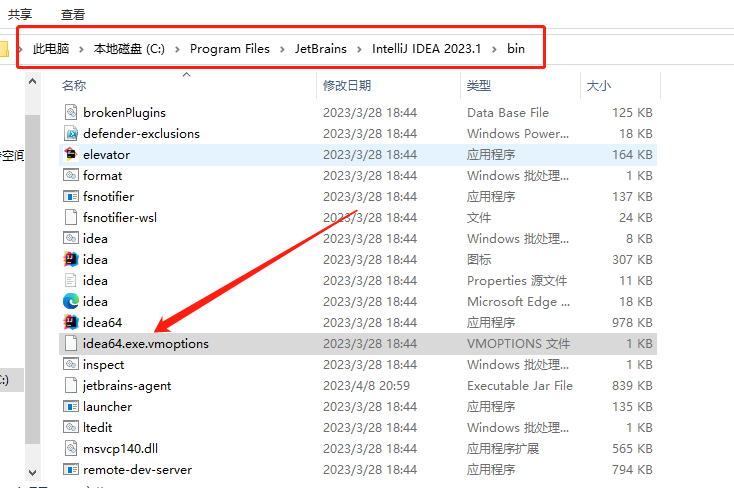Go to IntelliJ IDEA 2023.1 in the address bar
Screen dimensions: 734x488
pyautogui.click(x=426, y=49)
